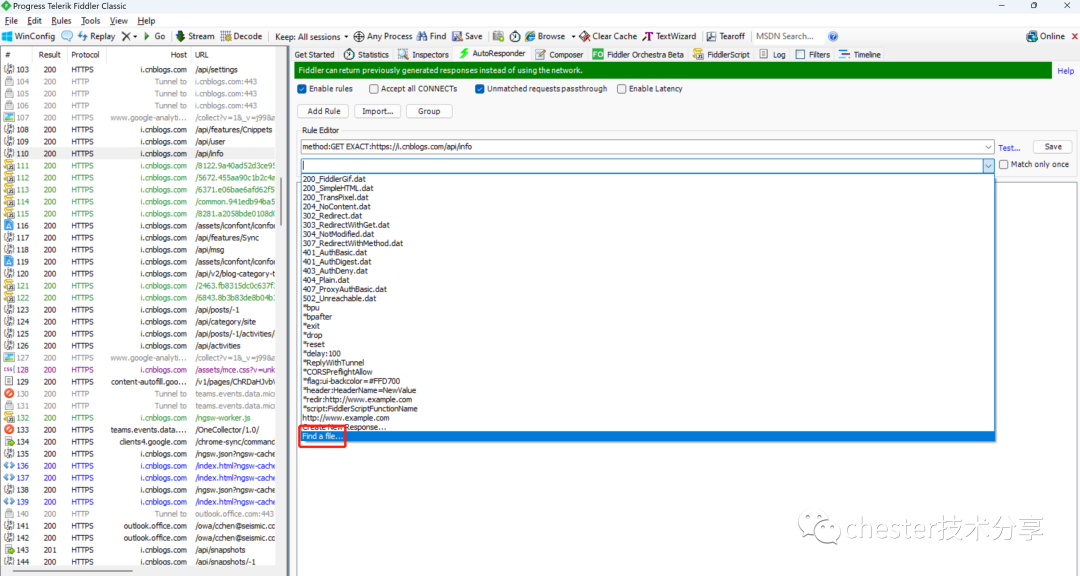Check the Match only once checkbox
The width and height of the screenshot is (1080, 576).
pos(1004,165)
